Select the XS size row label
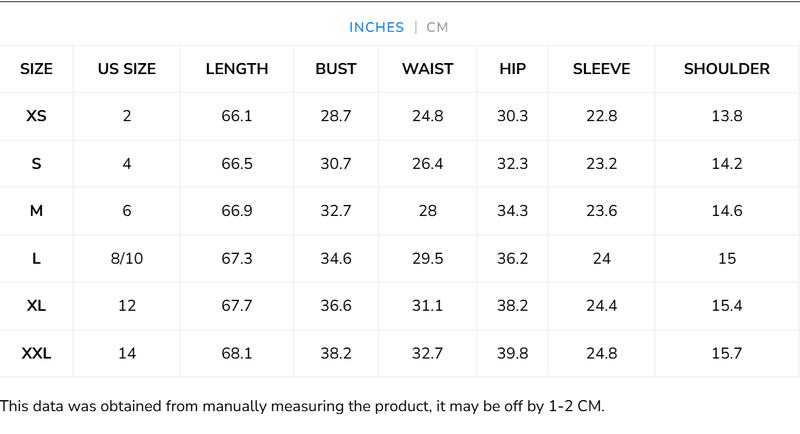This screenshot has height=434, width=800. [36, 116]
